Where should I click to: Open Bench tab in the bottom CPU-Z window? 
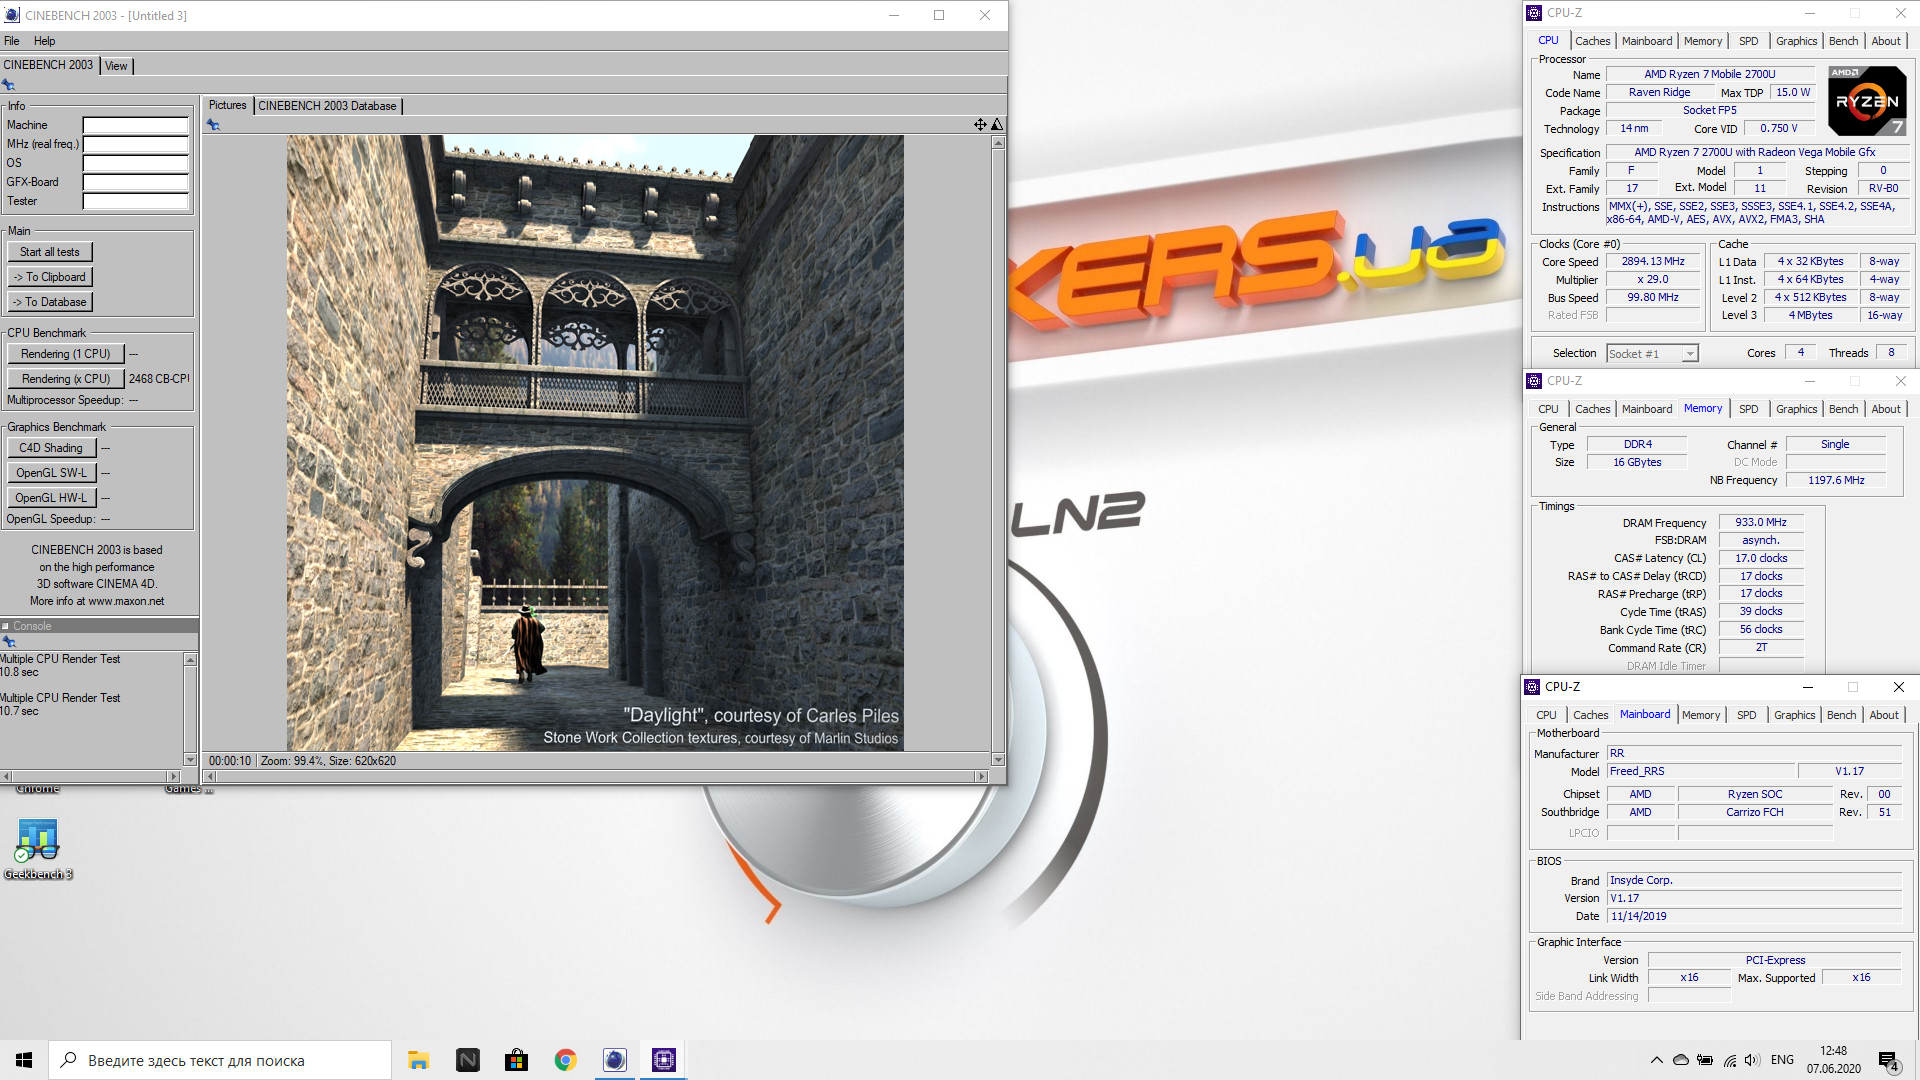[1841, 715]
